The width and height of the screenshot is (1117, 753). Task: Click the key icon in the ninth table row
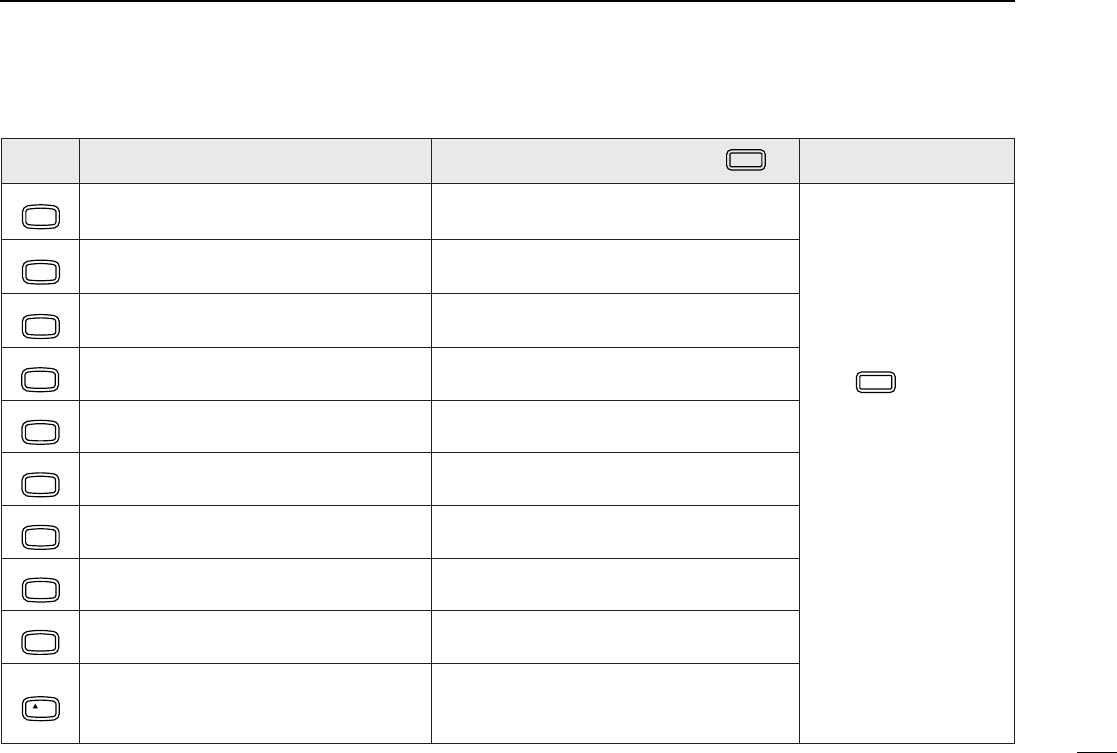click(41, 643)
